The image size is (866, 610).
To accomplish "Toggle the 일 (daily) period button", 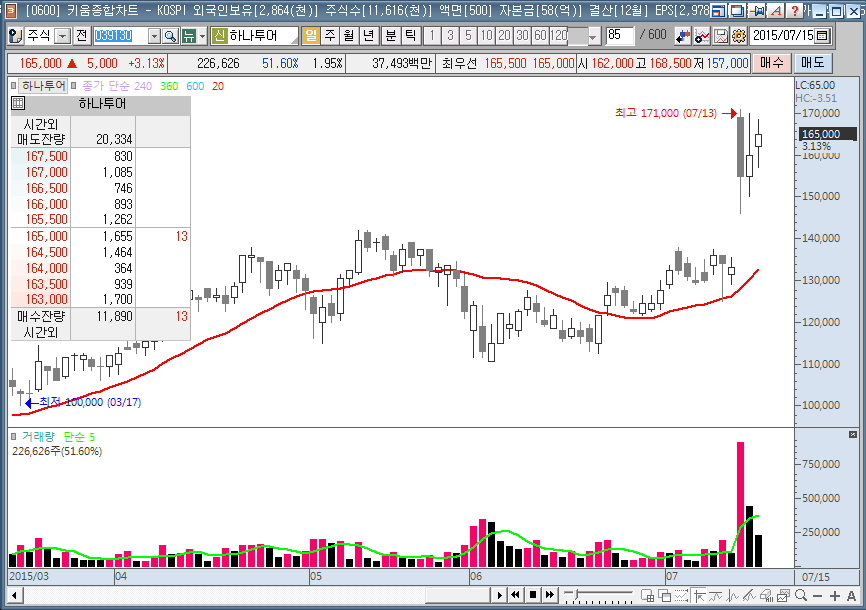I will [310, 36].
